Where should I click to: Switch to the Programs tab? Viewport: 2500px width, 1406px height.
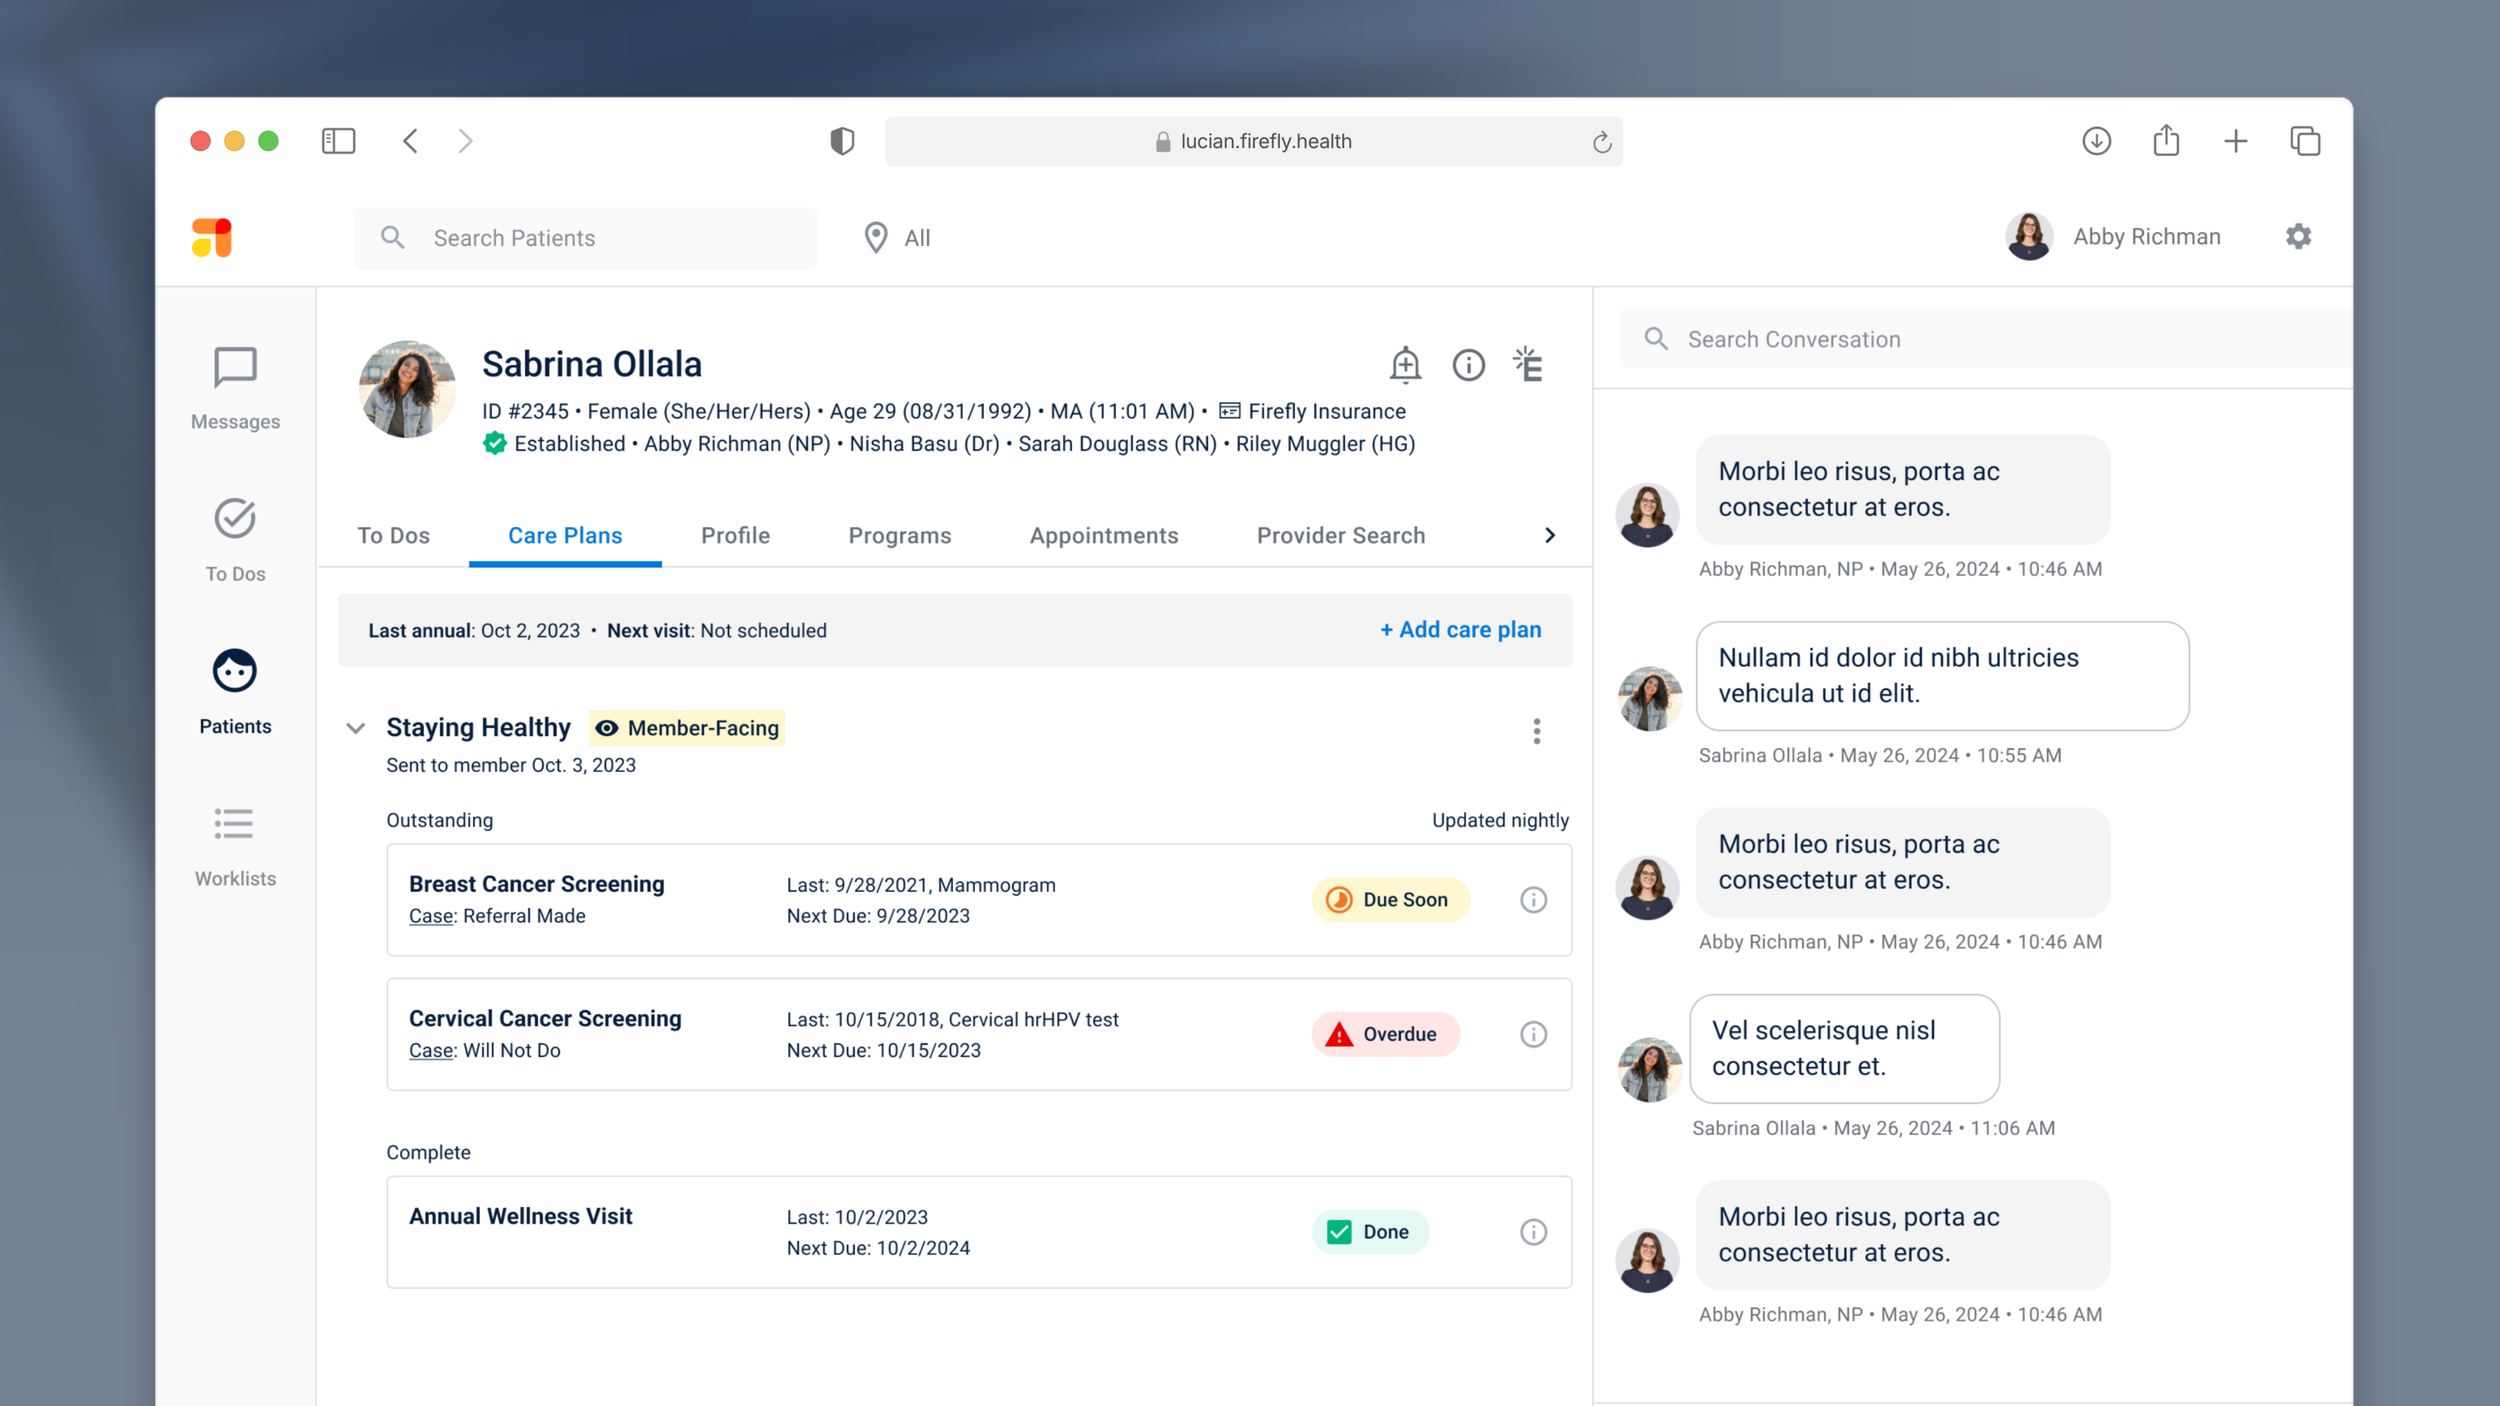(899, 535)
